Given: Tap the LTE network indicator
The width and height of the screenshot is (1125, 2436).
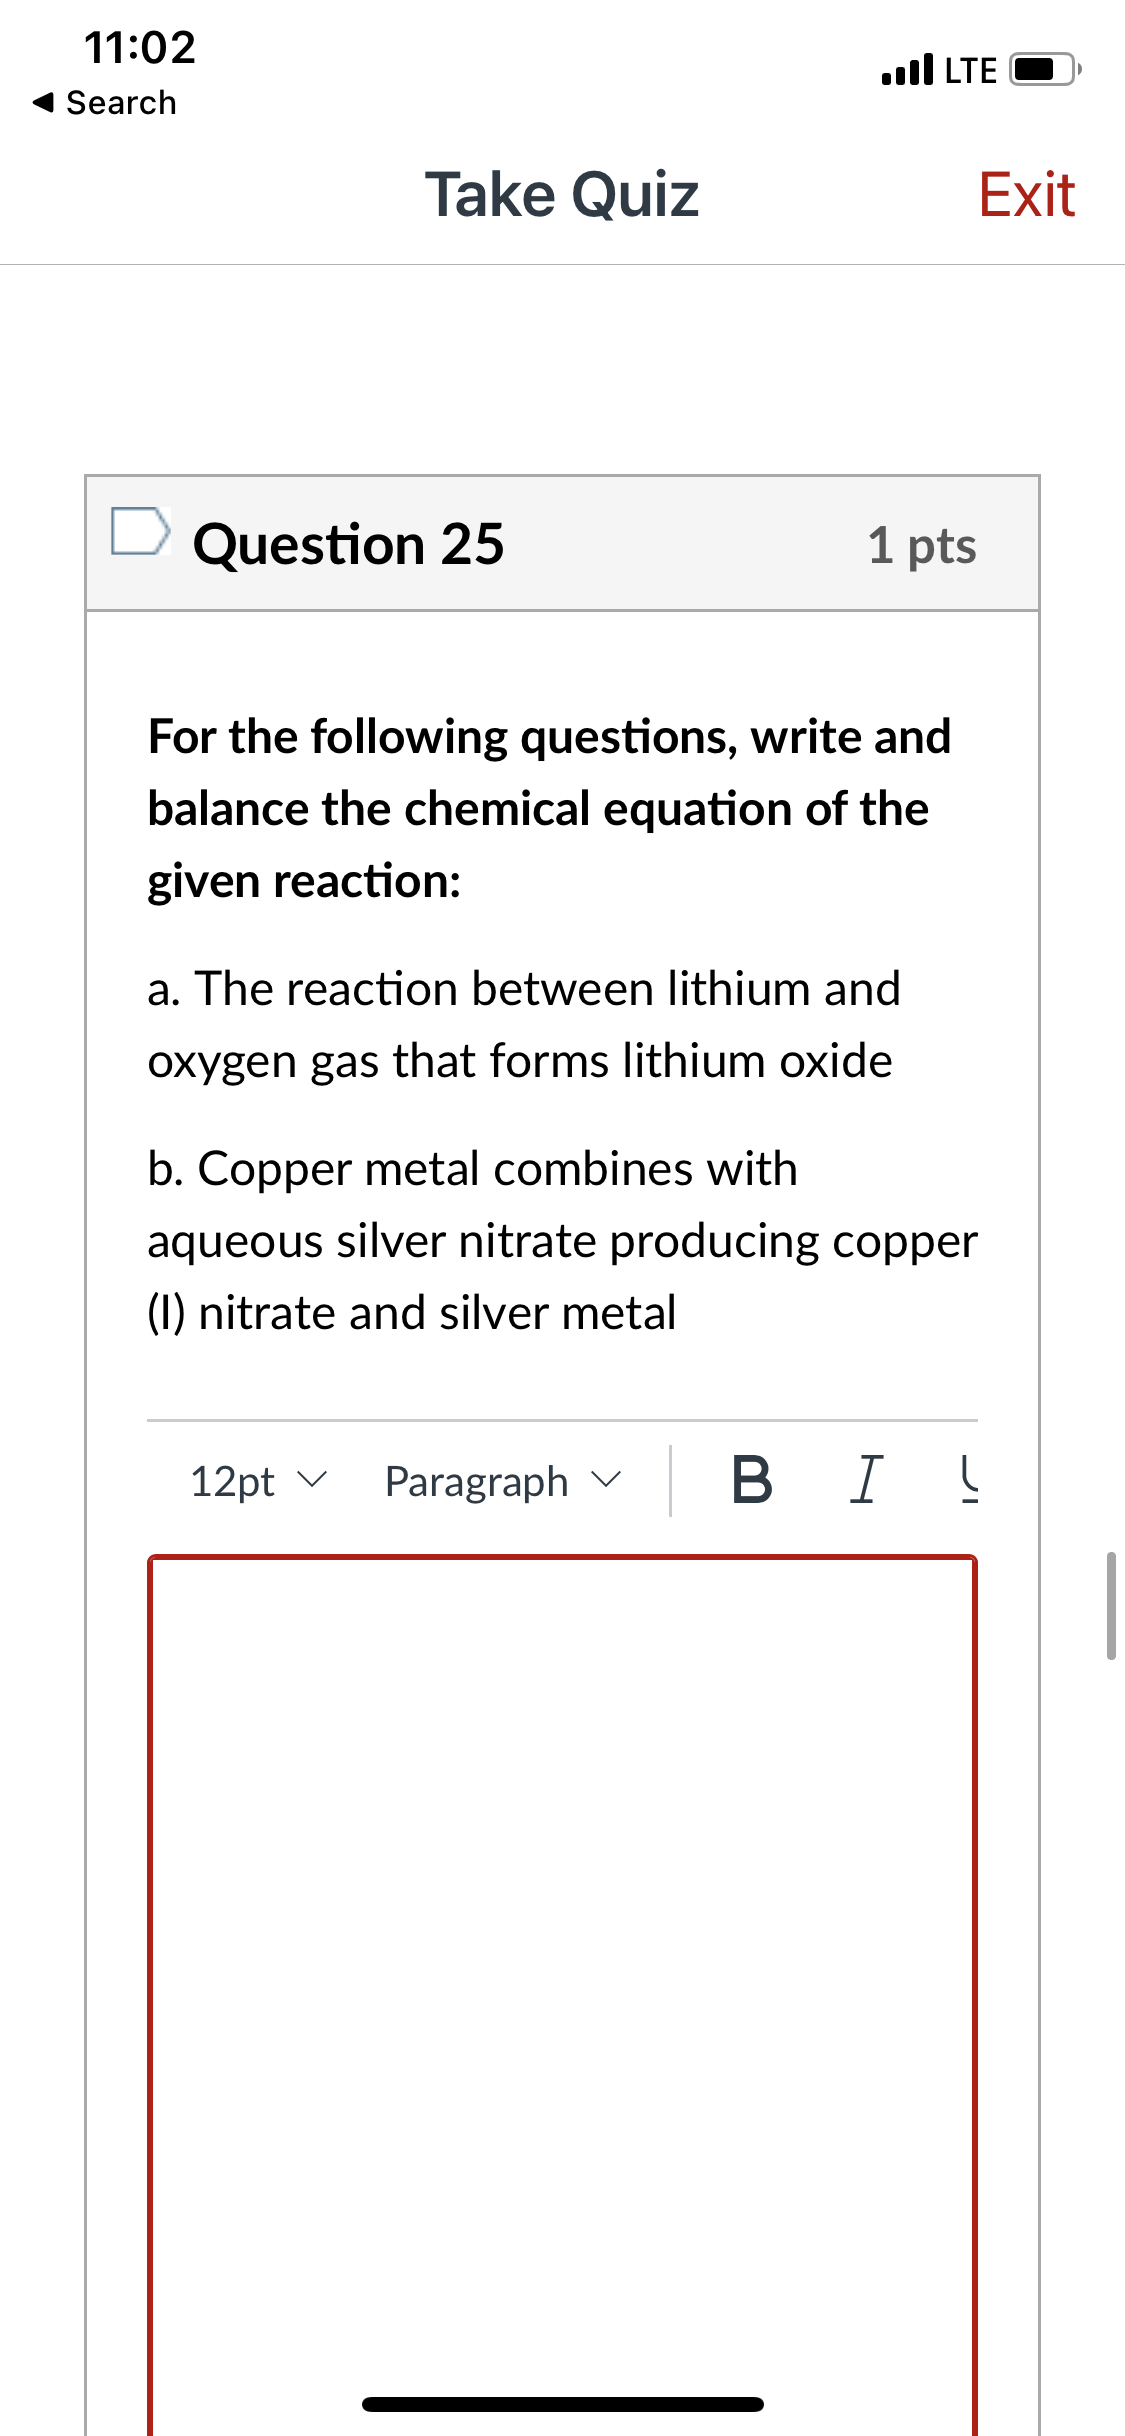Looking at the screenshot, I should point(971,70).
